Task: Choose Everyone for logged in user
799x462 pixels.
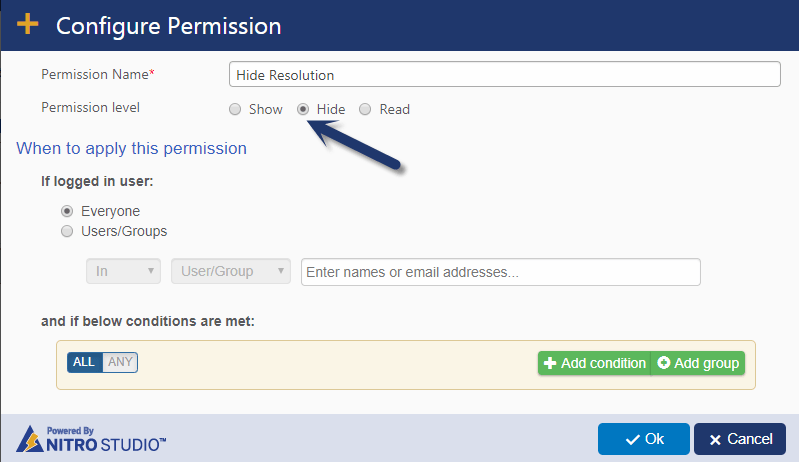Action: 67,211
